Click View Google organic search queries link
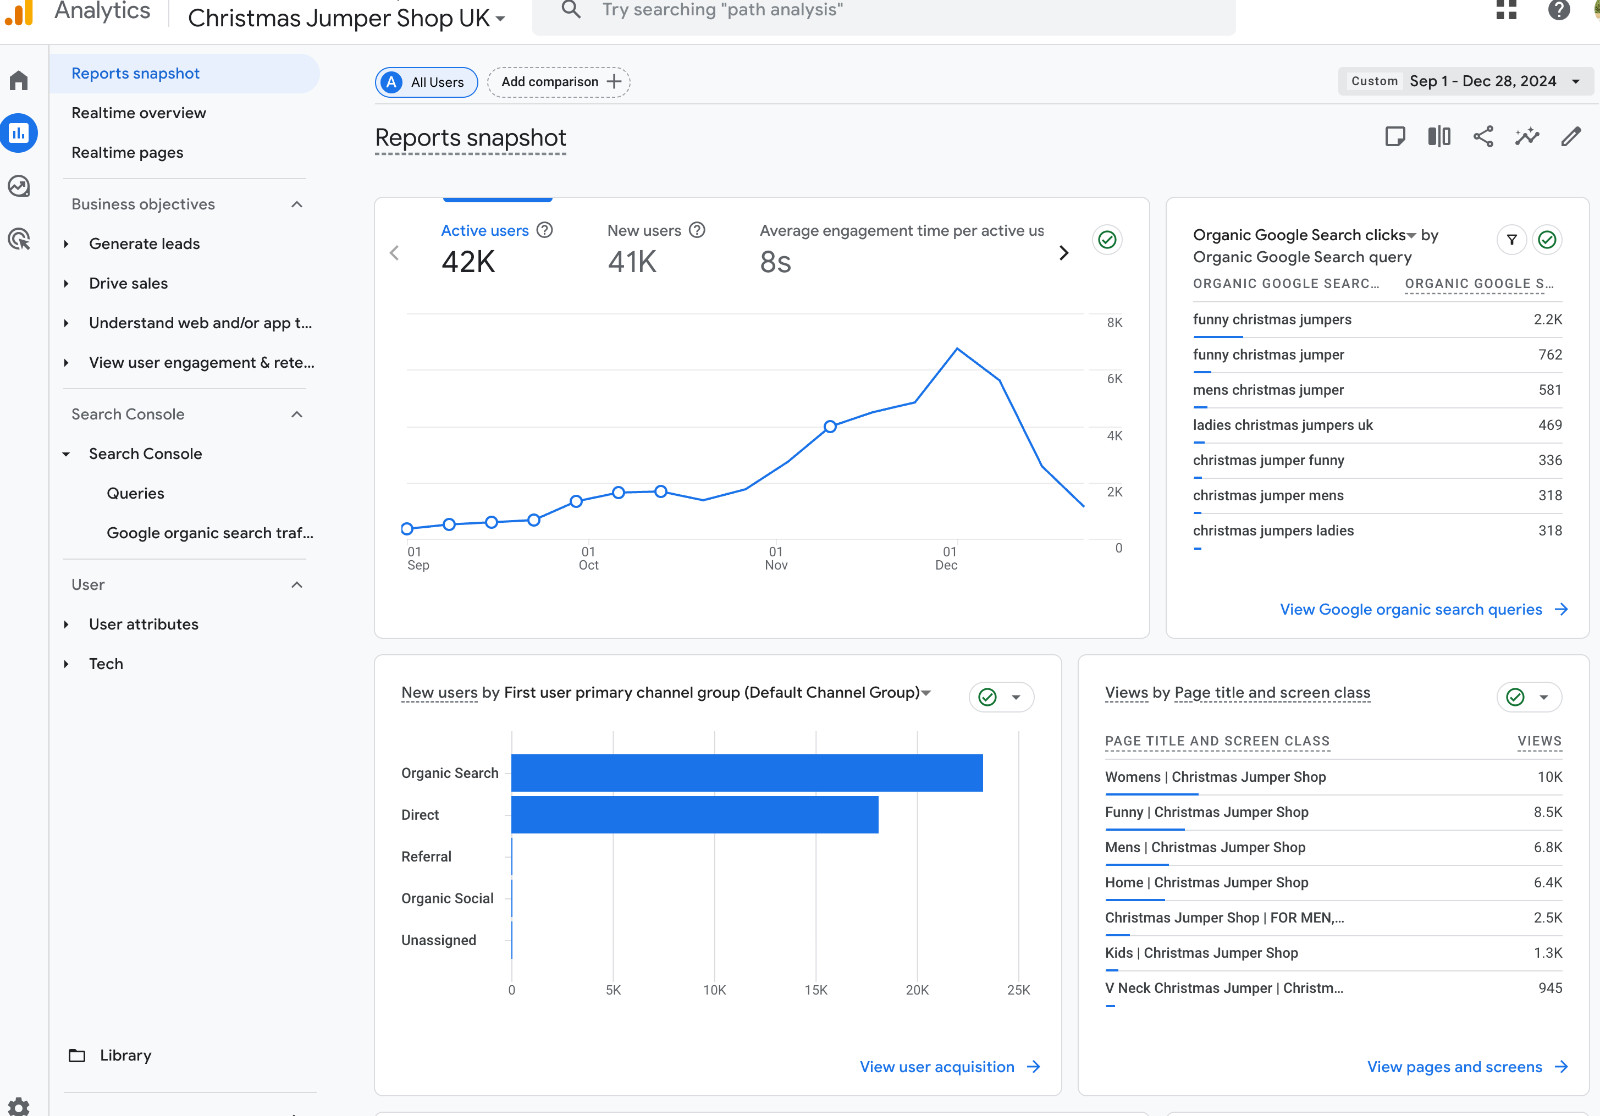 1424,610
